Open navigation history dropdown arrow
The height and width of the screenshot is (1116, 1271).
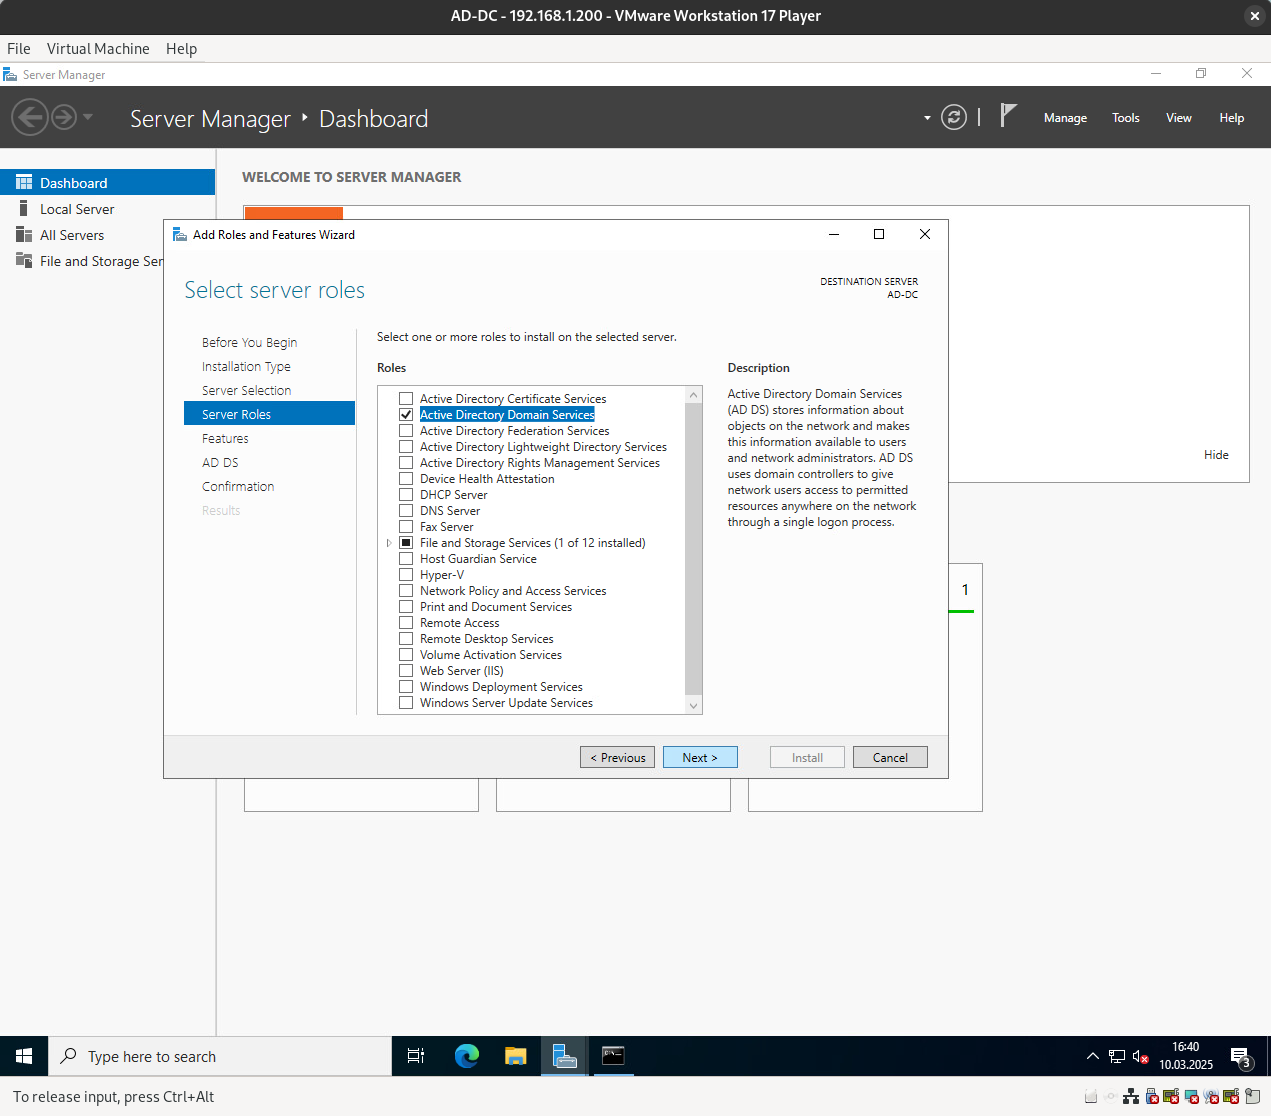[88, 118]
